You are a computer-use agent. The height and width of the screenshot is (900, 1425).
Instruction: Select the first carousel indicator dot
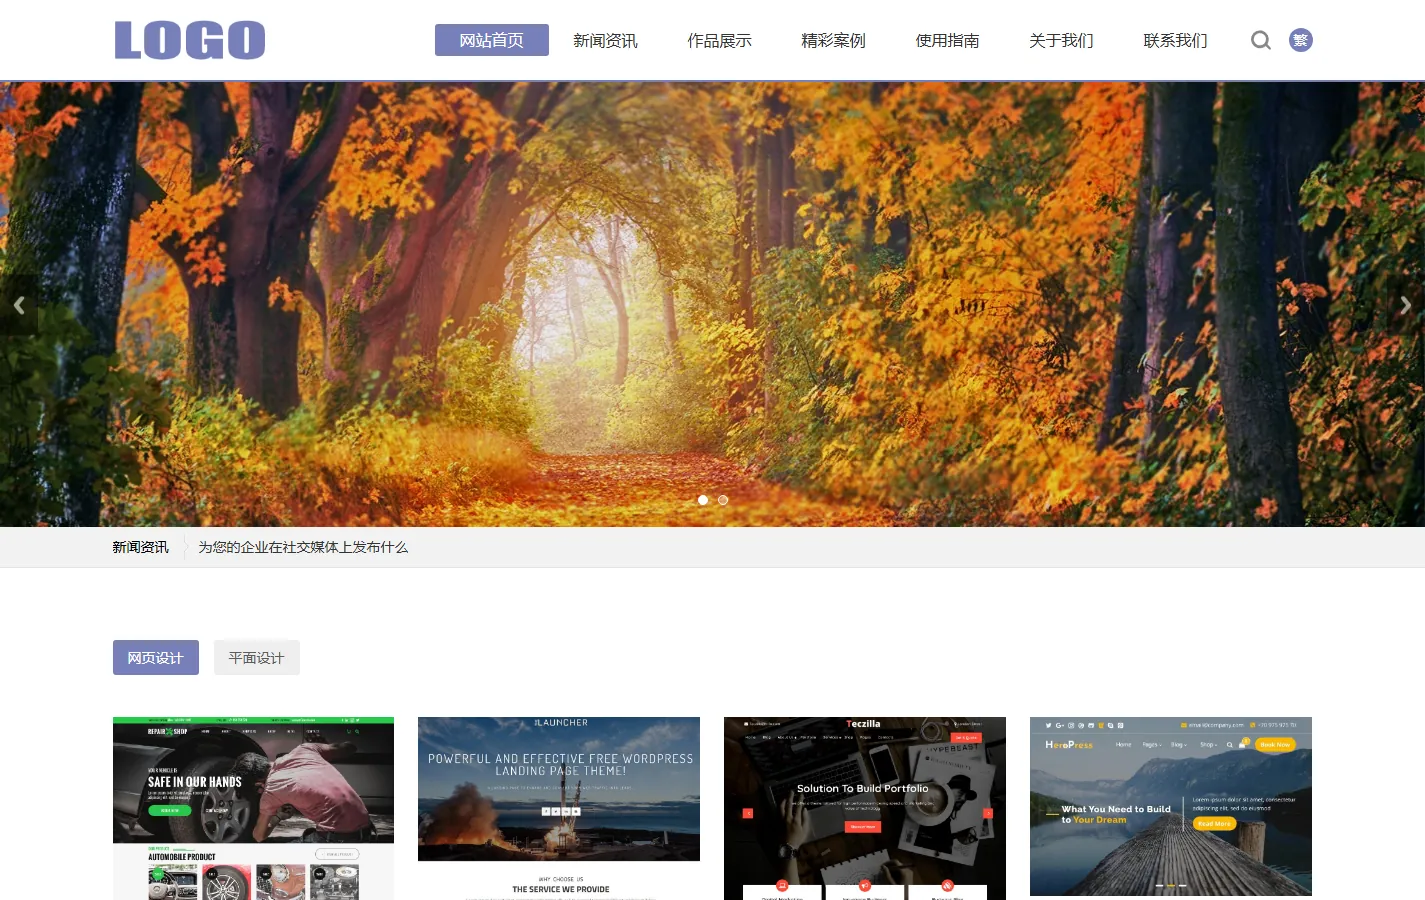pyautogui.click(x=703, y=500)
